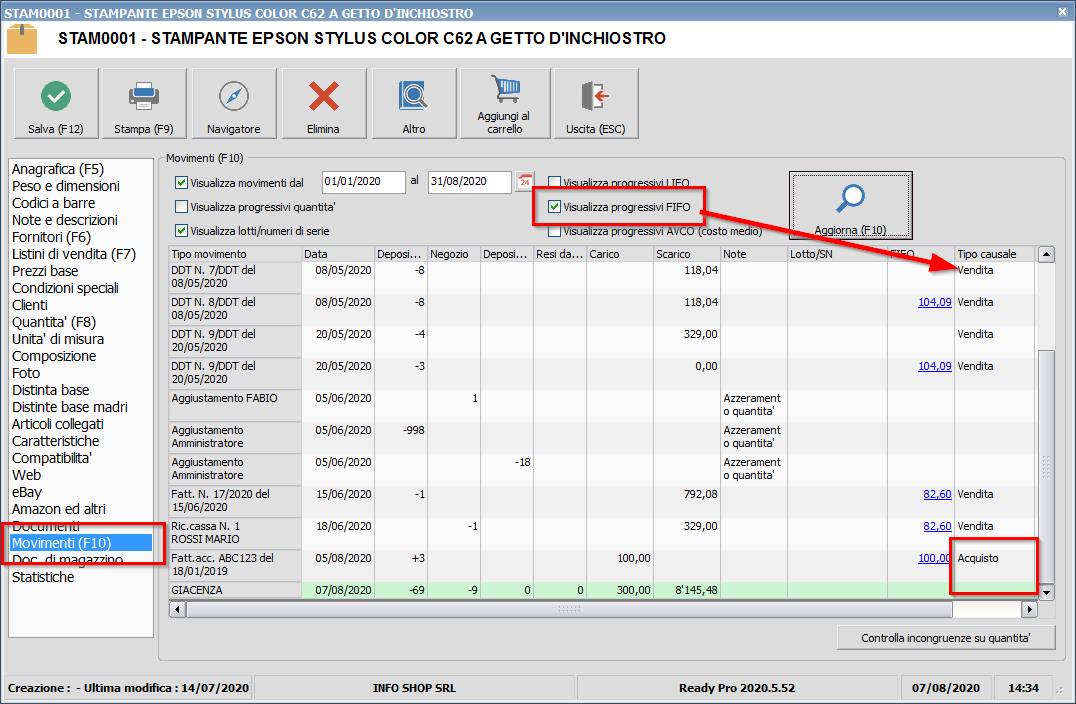Click the table's horizontal scrollbar thumb
Image resolution: width=1076 pixels, height=704 pixels.
click(x=569, y=609)
